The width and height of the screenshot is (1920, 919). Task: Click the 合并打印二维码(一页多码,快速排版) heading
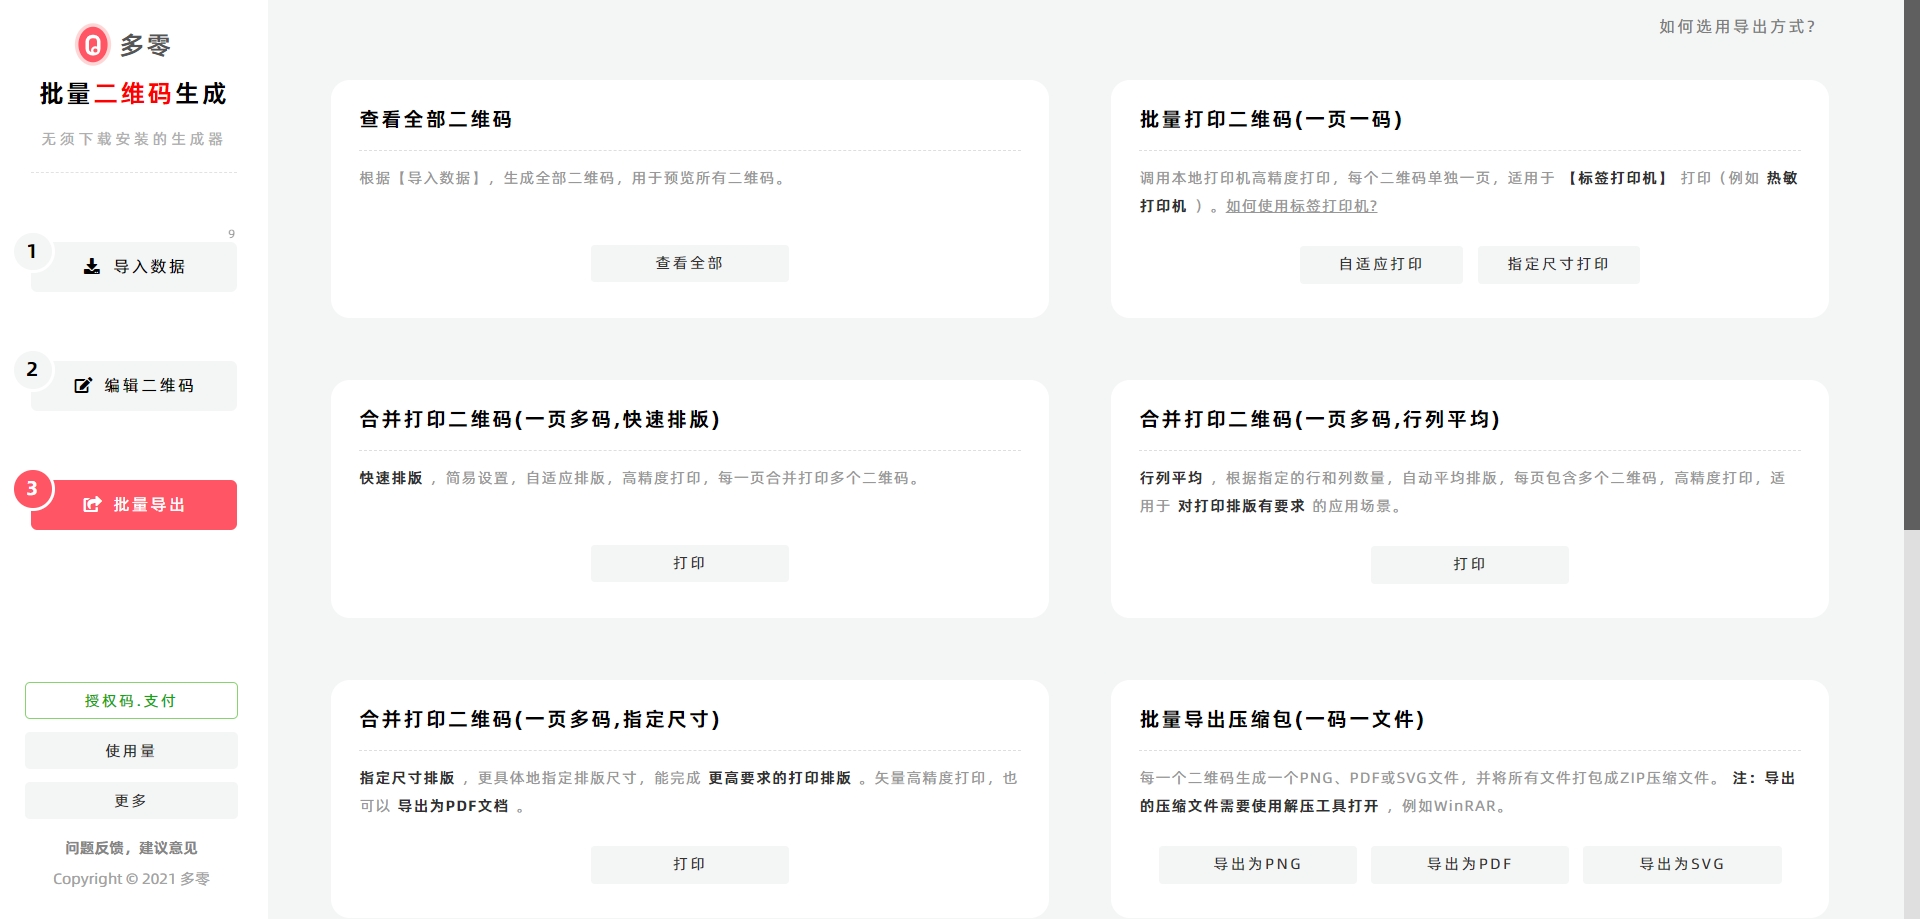click(x=540, y=419)
